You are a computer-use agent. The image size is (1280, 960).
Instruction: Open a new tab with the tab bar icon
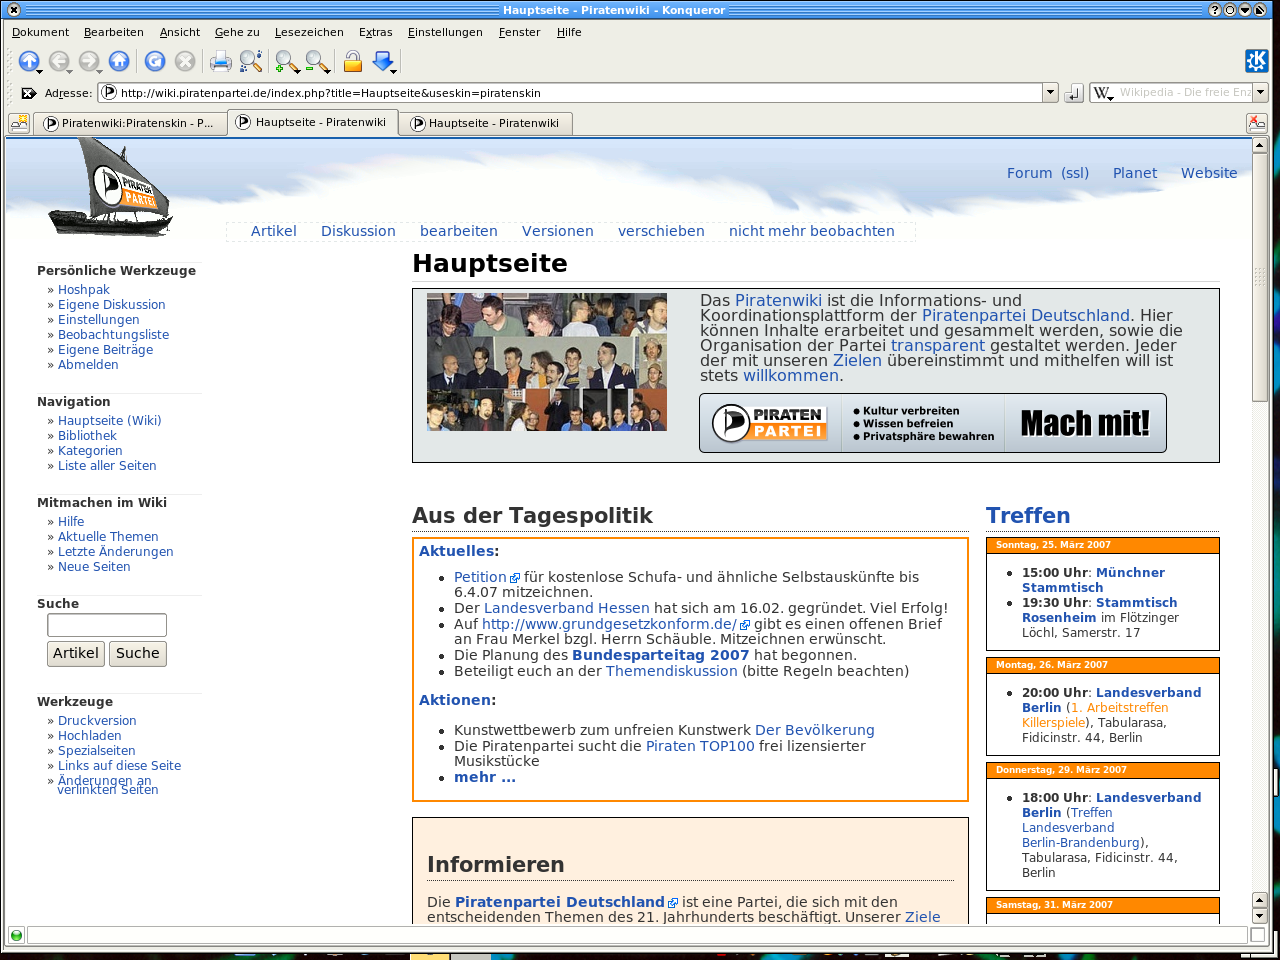(19, 123)
